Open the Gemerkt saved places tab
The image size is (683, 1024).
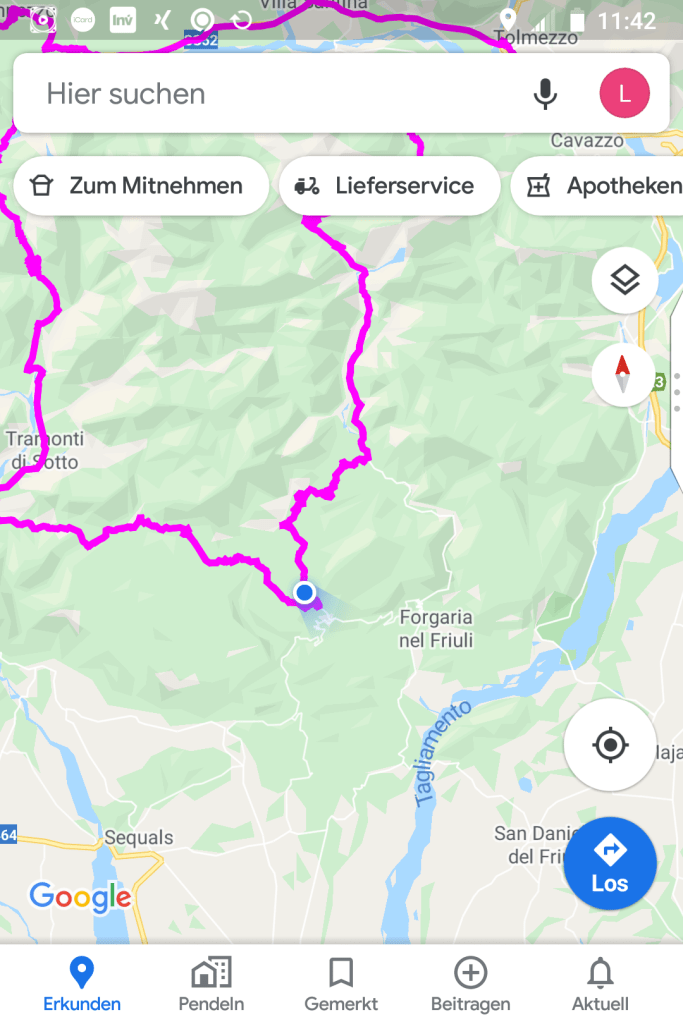[341, 984]
